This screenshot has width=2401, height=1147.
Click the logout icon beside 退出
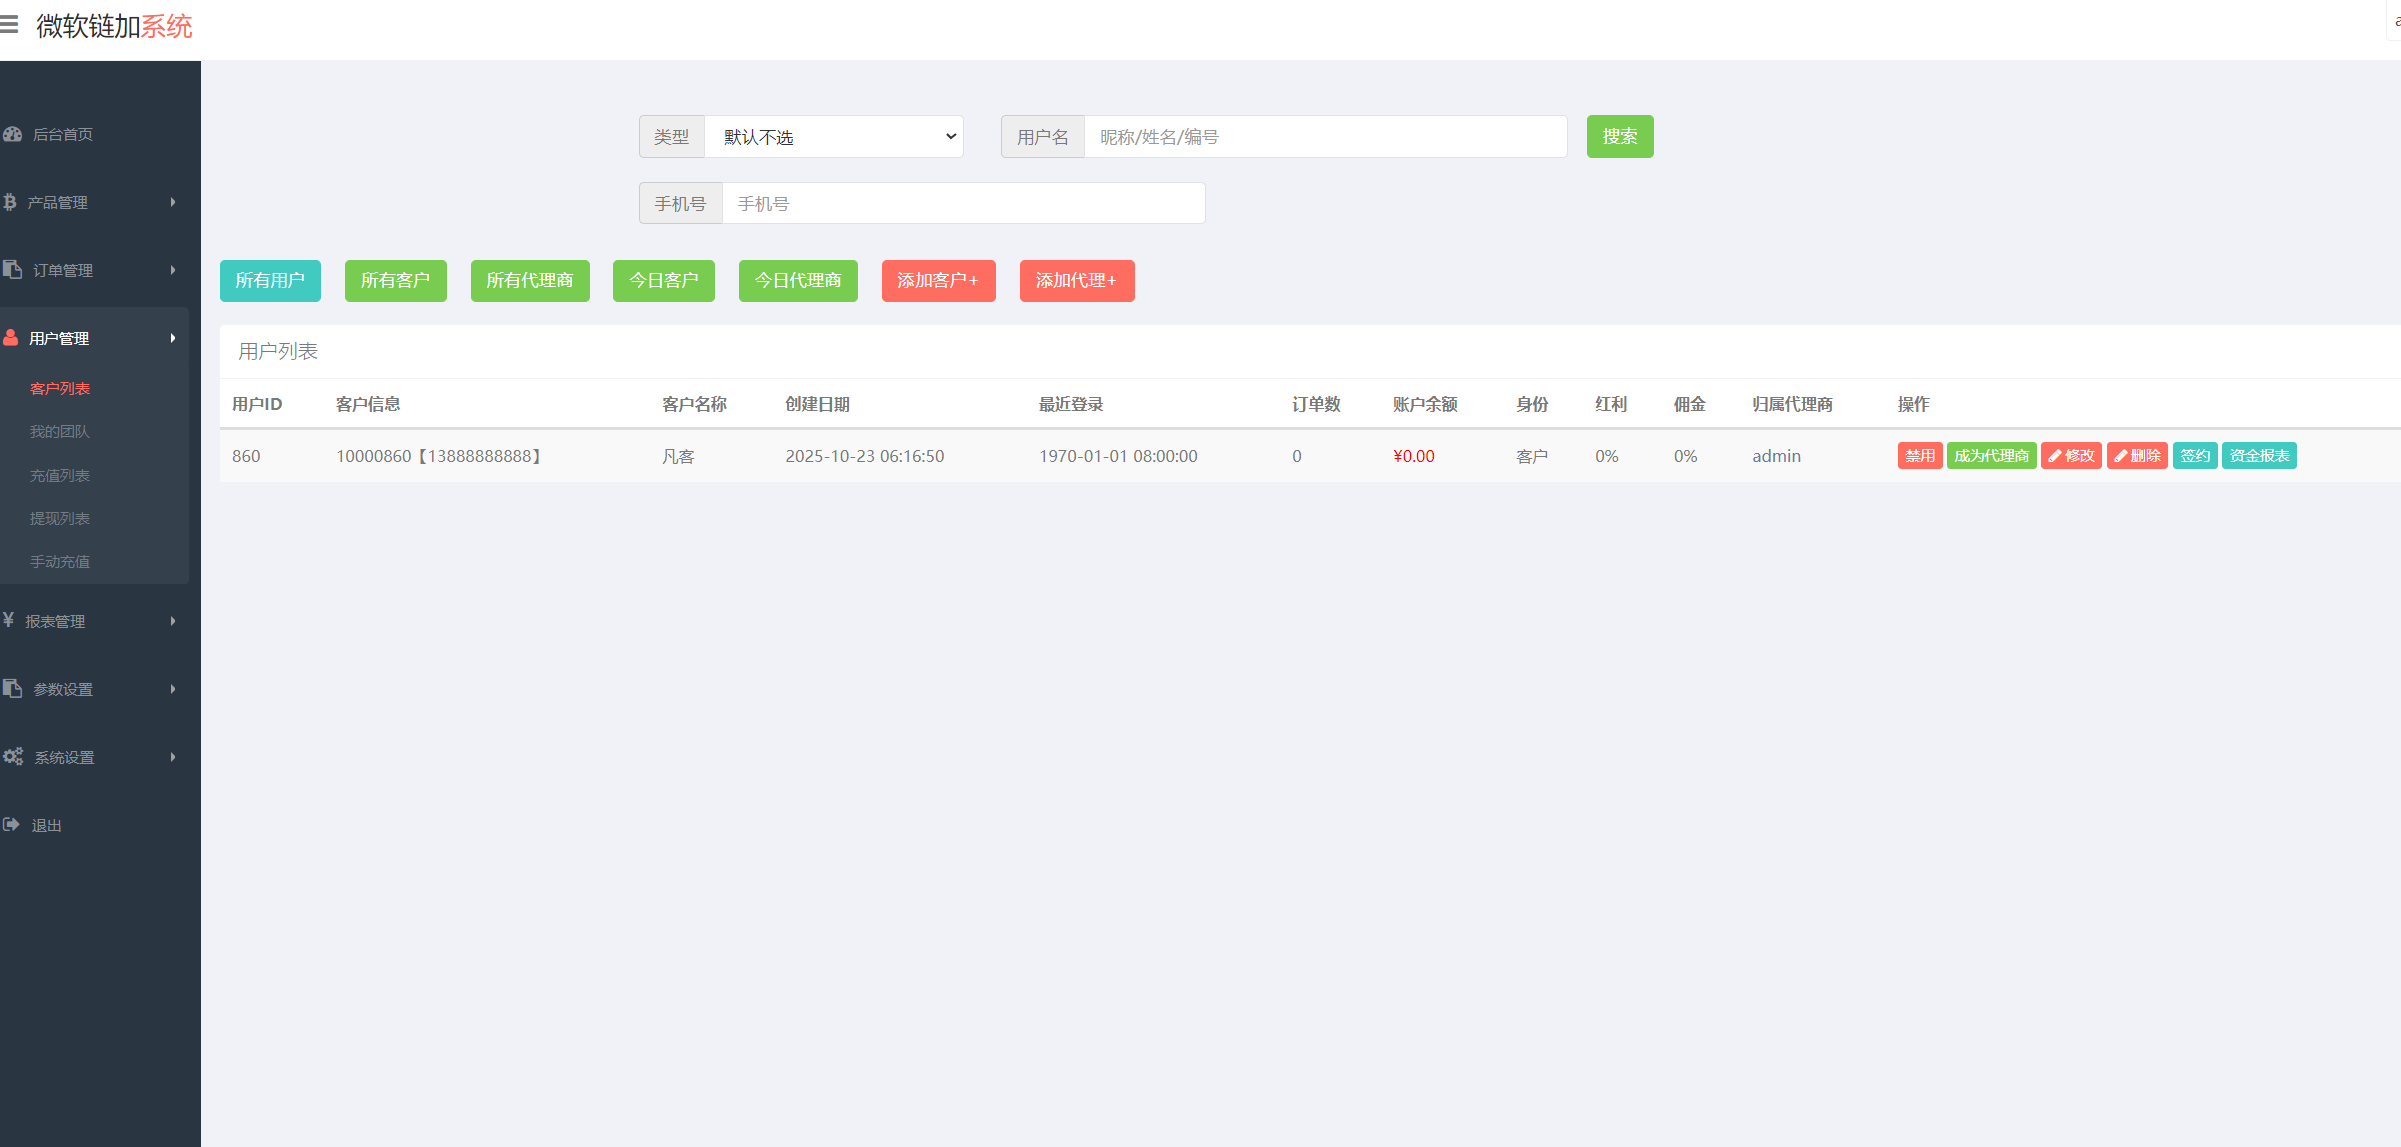click(12, 824)
